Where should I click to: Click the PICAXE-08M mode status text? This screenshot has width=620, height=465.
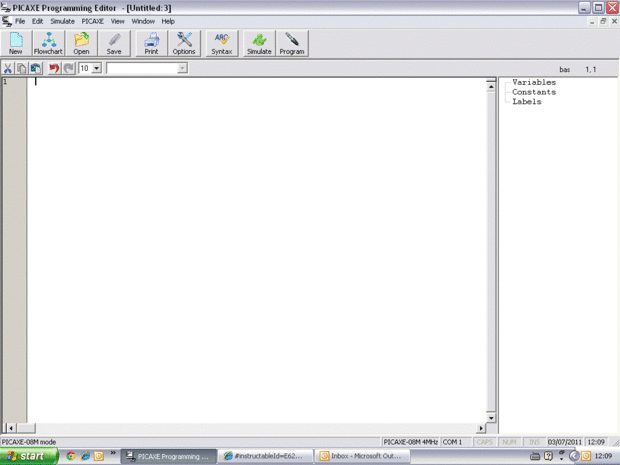click(29, 442)
